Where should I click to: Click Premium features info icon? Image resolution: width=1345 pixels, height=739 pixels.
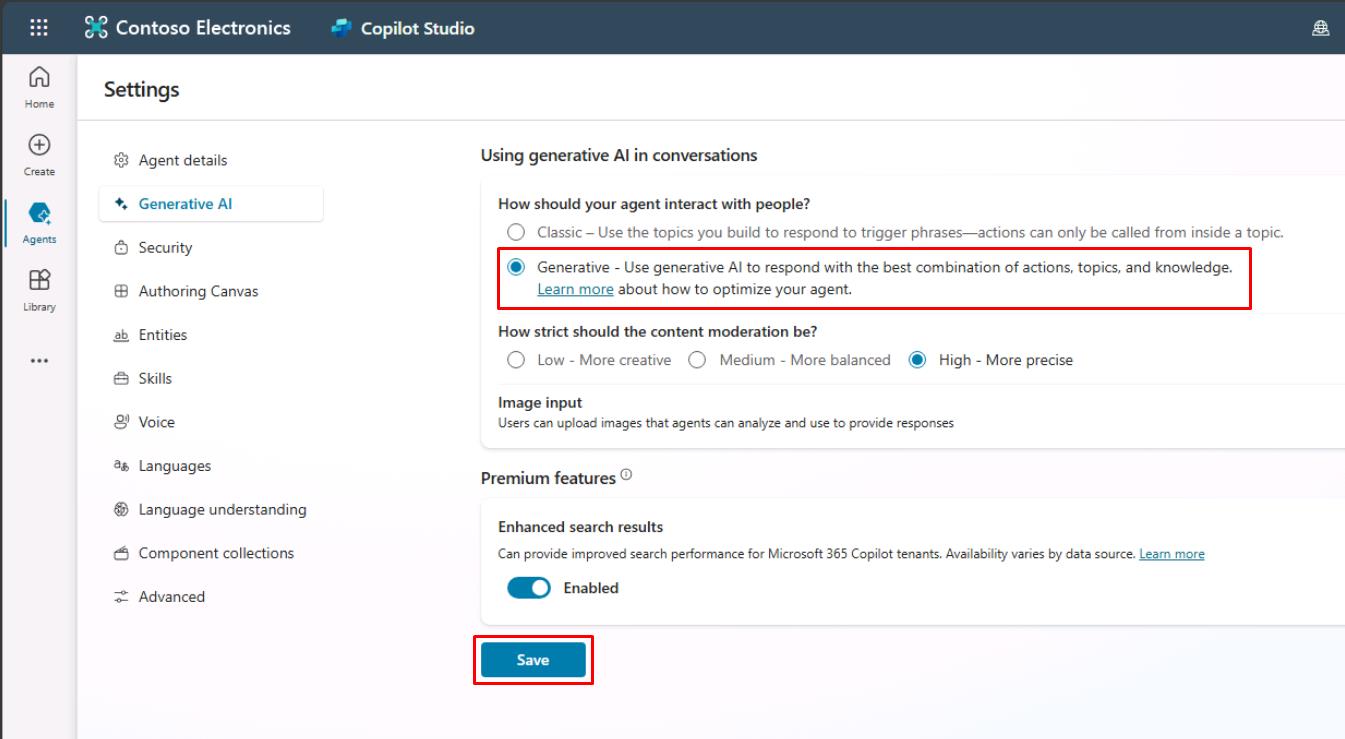tap(626, 475)
